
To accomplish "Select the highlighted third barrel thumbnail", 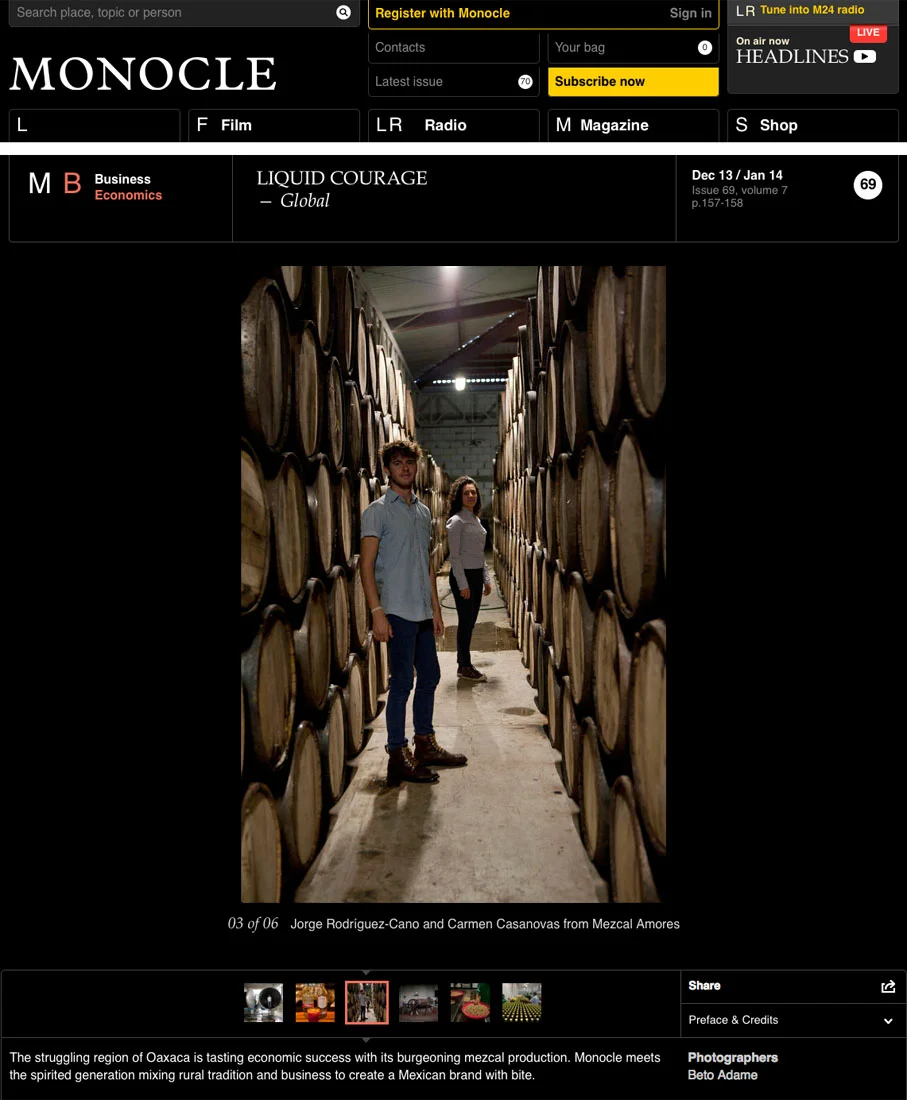I will tap(366, 1002).
